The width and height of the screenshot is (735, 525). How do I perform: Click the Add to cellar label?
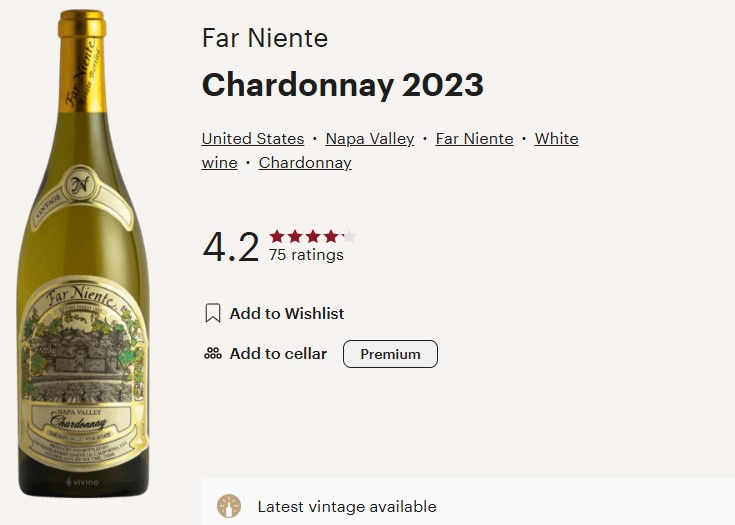coord(278,354)
